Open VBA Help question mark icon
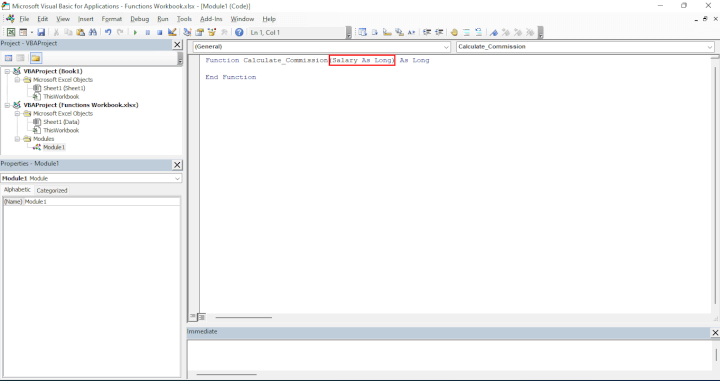 (x=239, y=32)
